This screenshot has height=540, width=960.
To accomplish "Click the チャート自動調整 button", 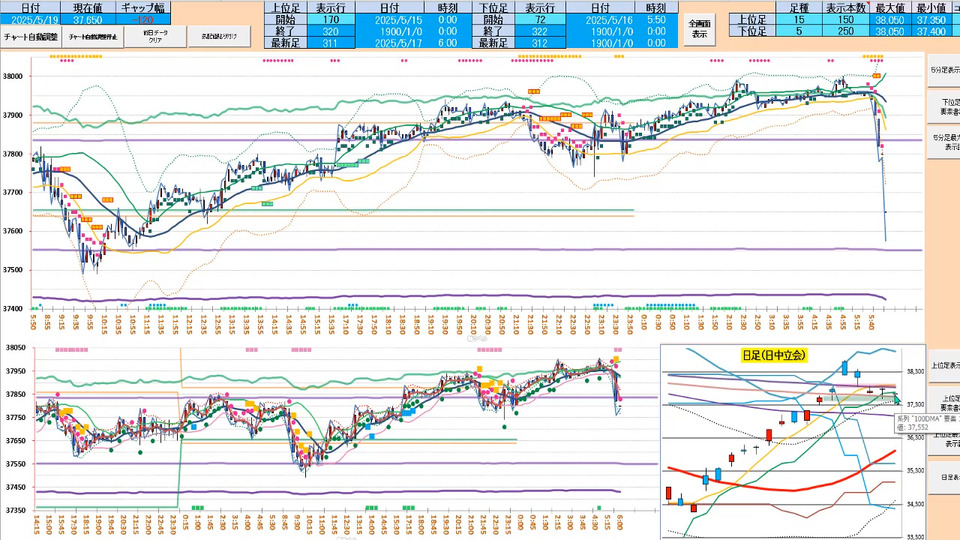I will coord(31,37).
